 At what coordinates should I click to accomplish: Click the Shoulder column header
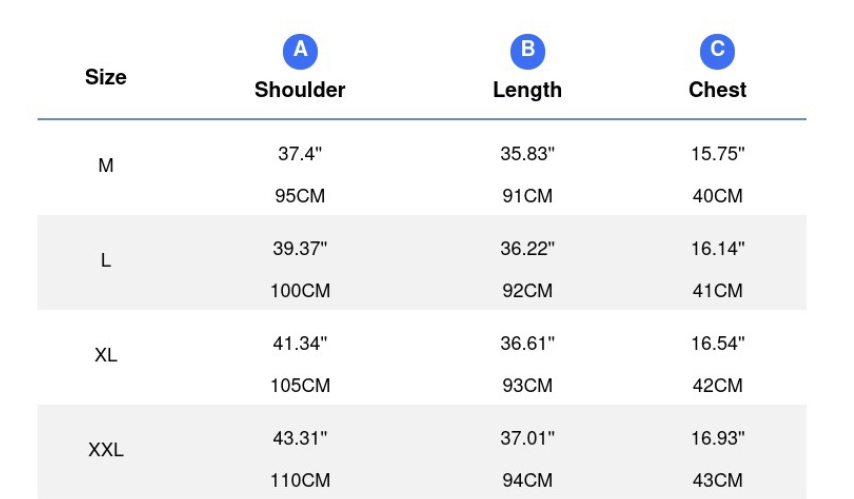tap(300, 90)
